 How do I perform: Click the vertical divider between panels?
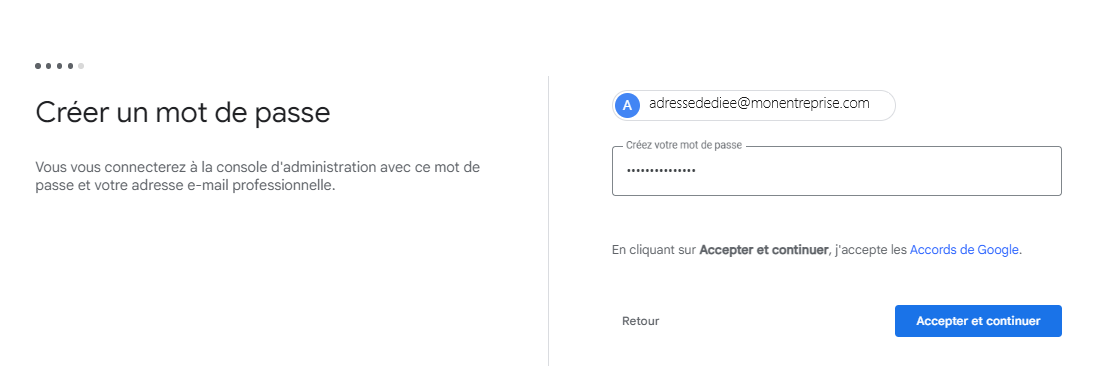548,220
